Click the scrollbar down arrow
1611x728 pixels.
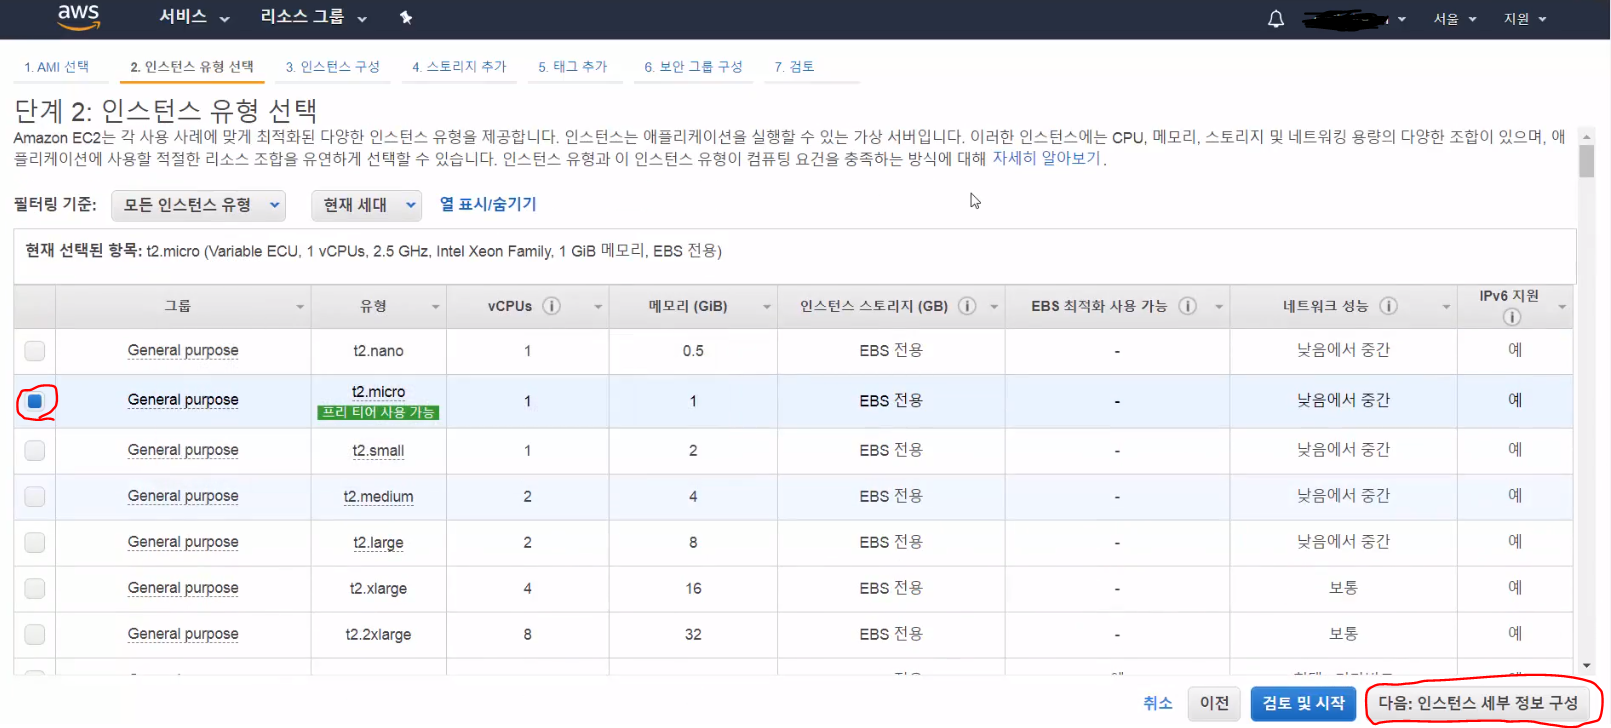tap(1587, 666)
